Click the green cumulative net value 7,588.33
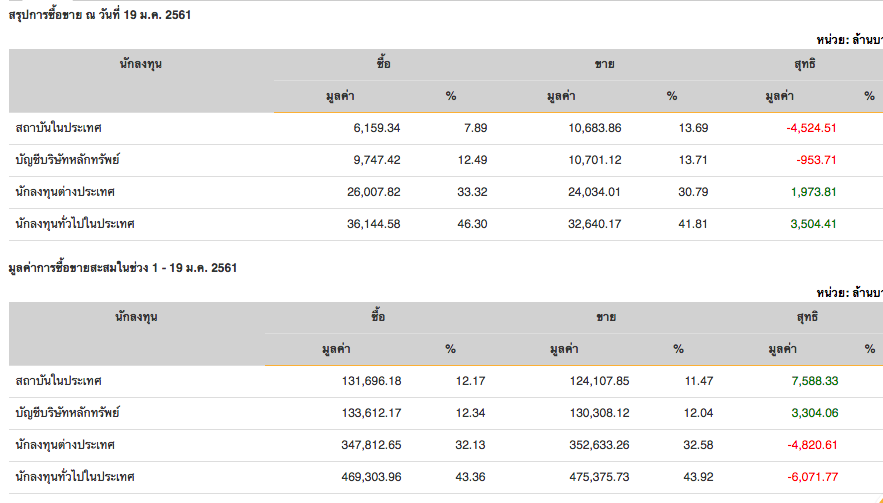883x503 pixels. 813,381
